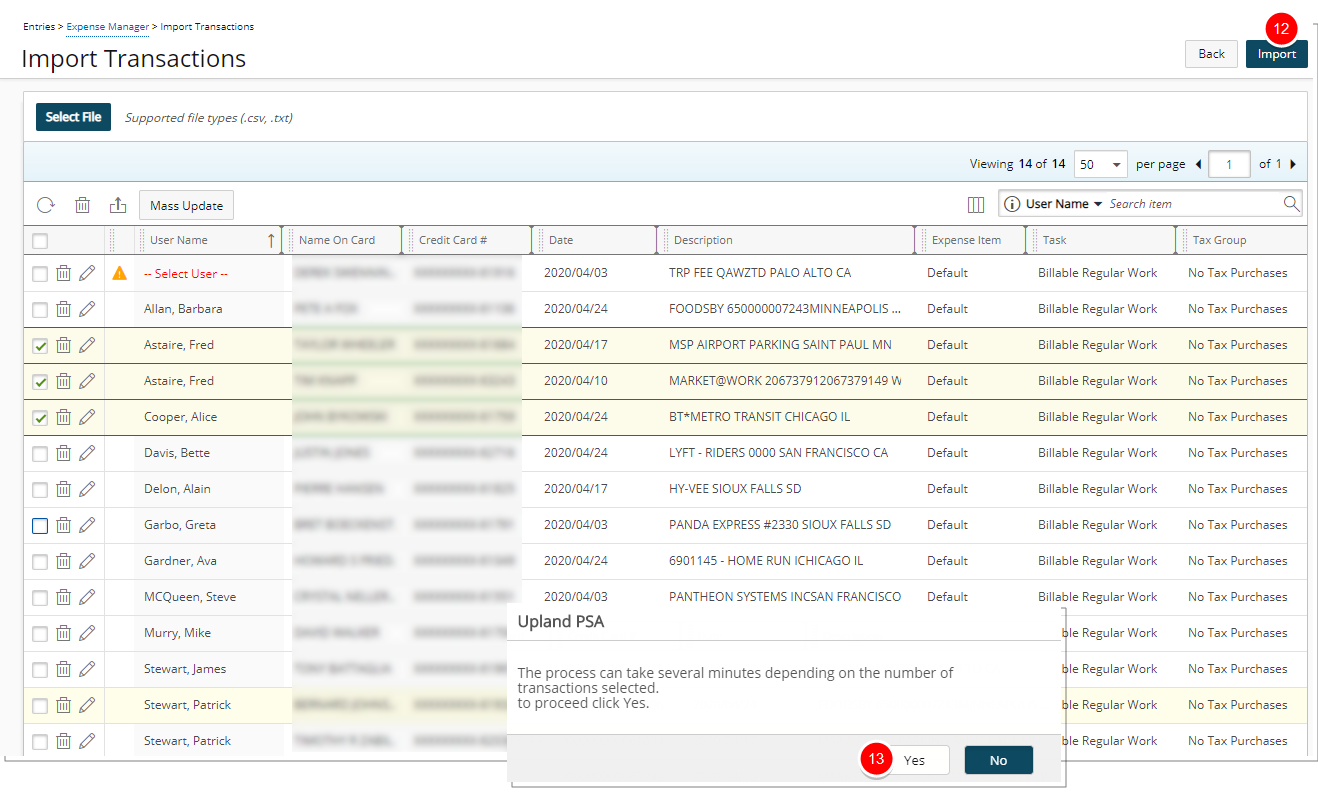Check the Delon, Alain checkbox
This screenshot has width=1318, height=799.
coord(40,490)
